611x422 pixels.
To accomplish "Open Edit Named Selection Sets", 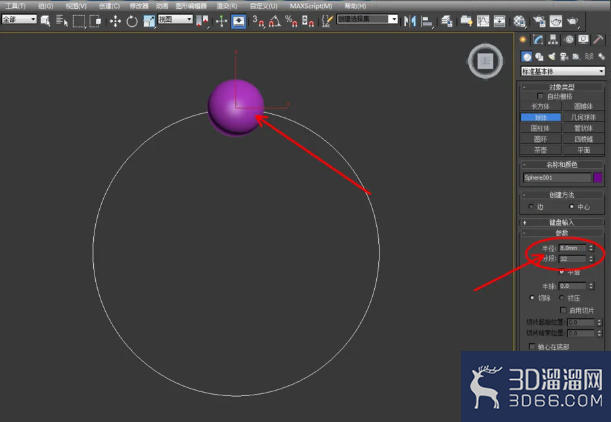I will [327, 21].
